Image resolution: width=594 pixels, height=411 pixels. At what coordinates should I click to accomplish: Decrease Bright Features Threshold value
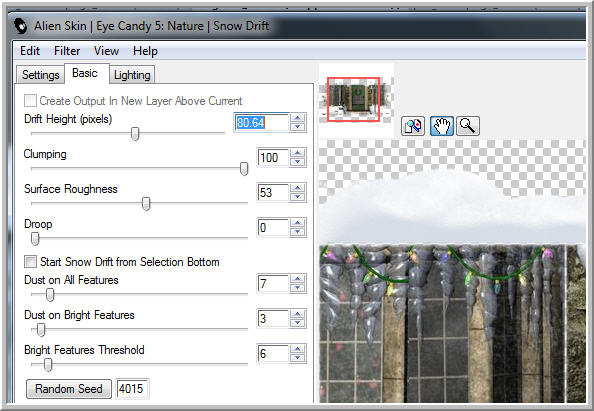pos(298,358)
